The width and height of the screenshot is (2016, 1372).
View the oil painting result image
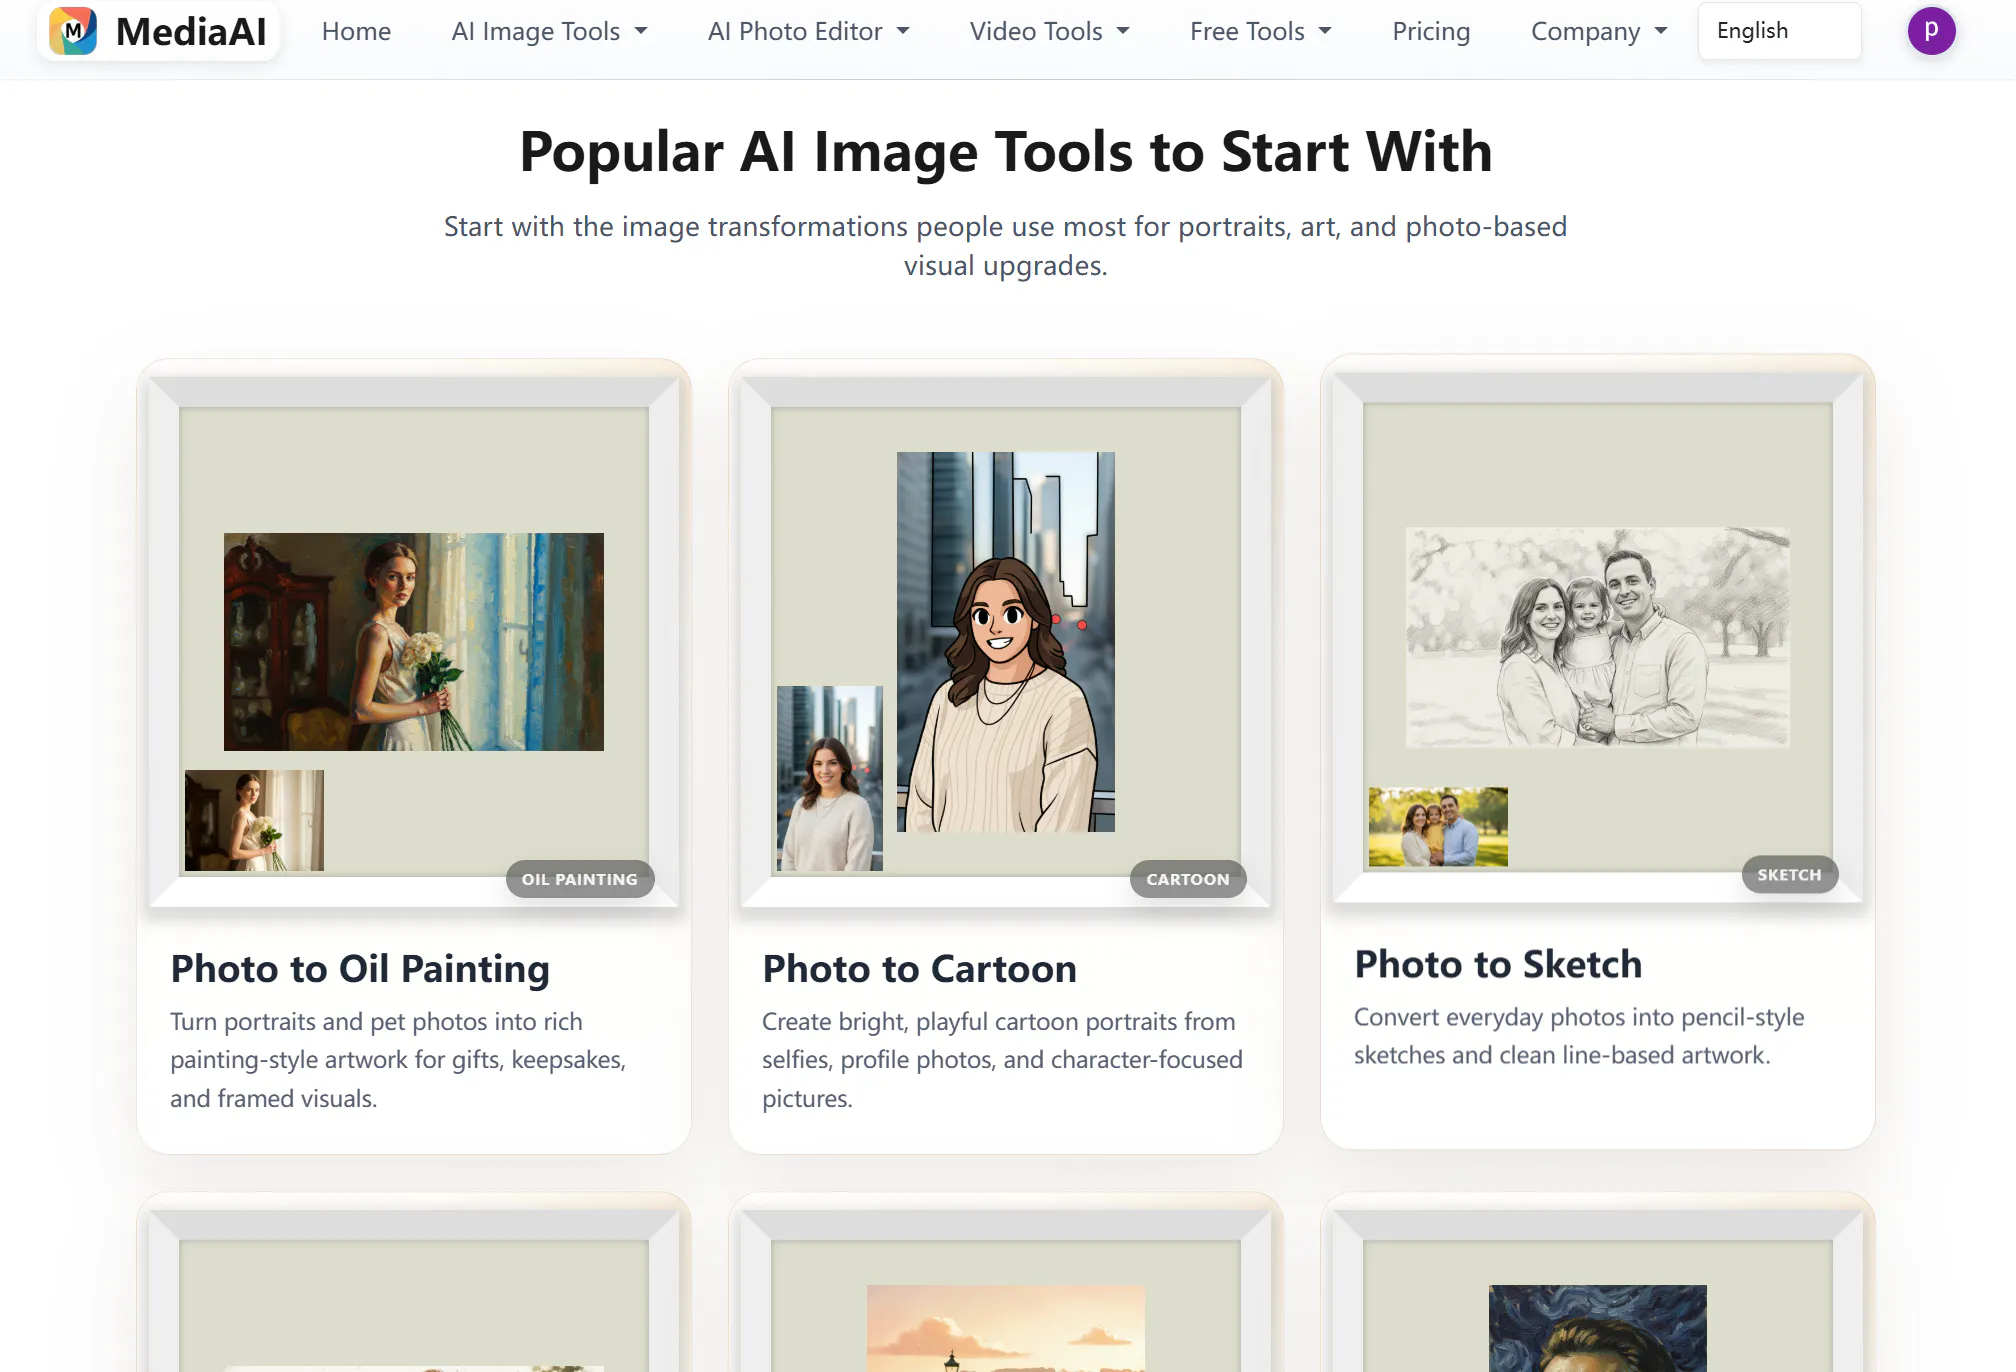[x=414, y=642]
